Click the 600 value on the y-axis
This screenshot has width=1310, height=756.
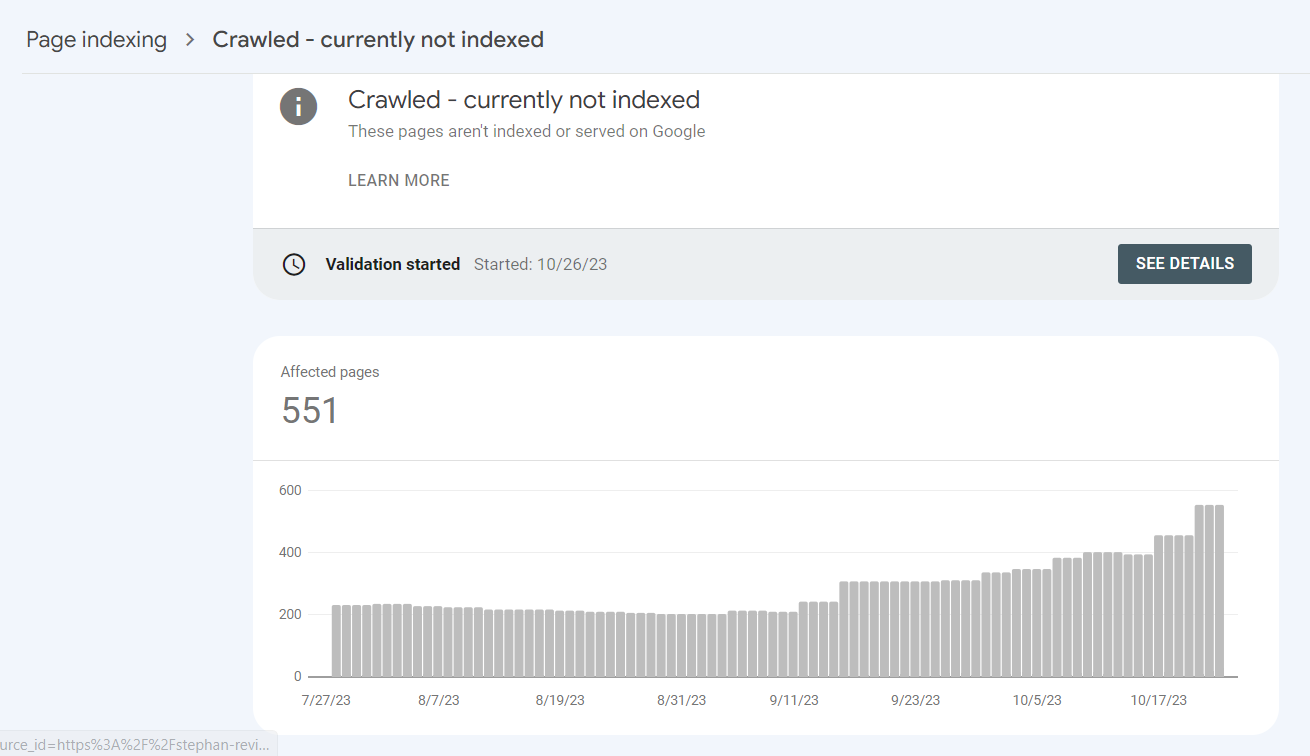pos(291,491)
